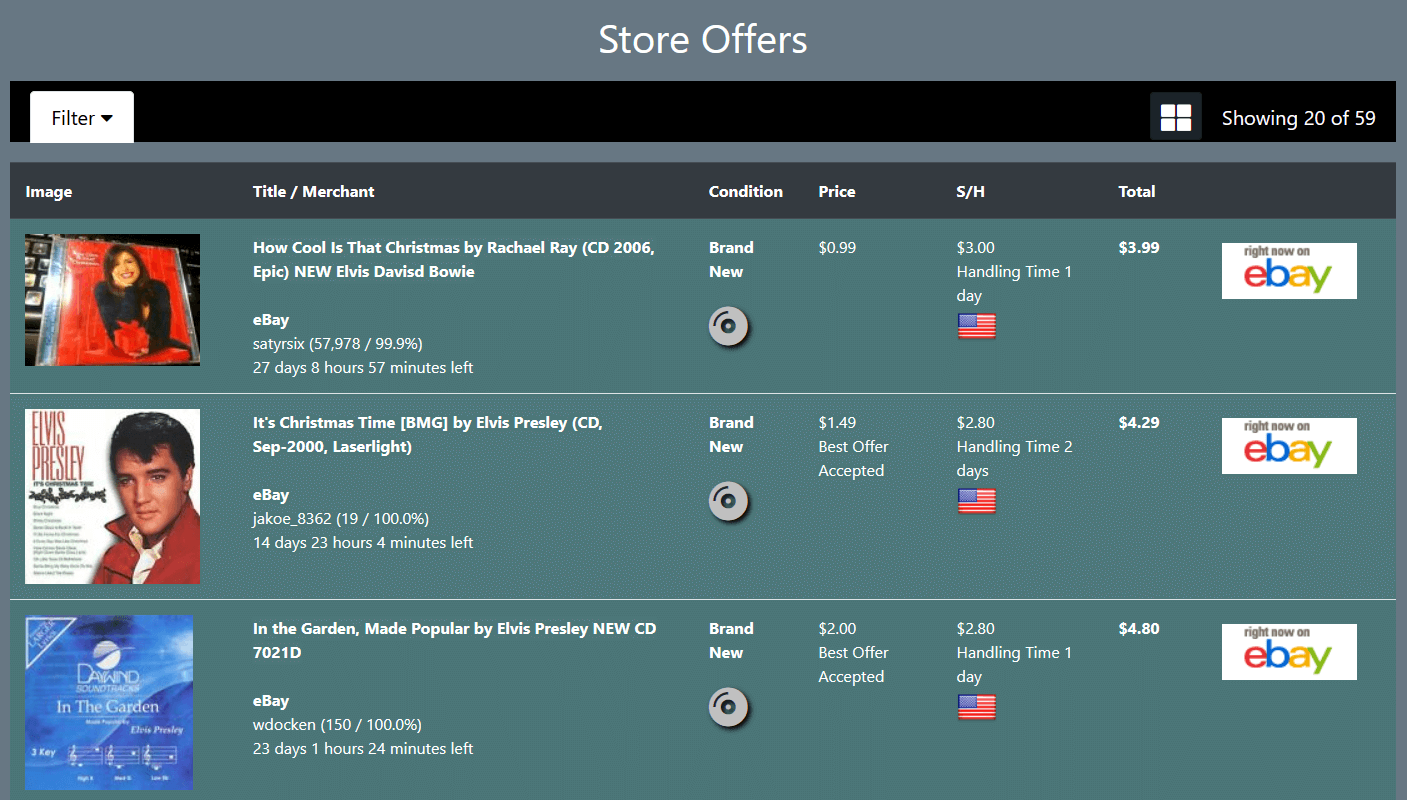The height and width of the screenshot is (800, 1407).
Task: Open the Filter dropdown
Action: pyautogui.click(x=82, y=118)
